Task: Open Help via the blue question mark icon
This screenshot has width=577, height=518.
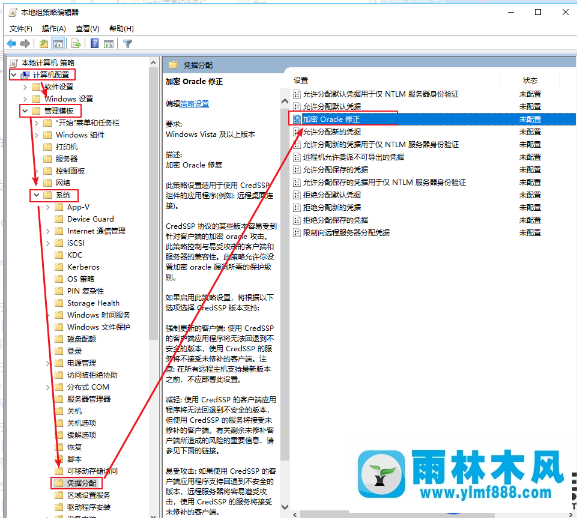Action: (x=95, y=43)
